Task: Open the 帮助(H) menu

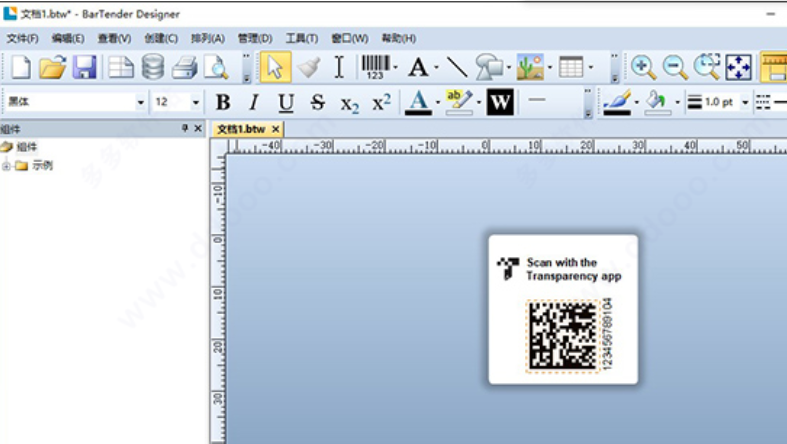Action: 398,38
